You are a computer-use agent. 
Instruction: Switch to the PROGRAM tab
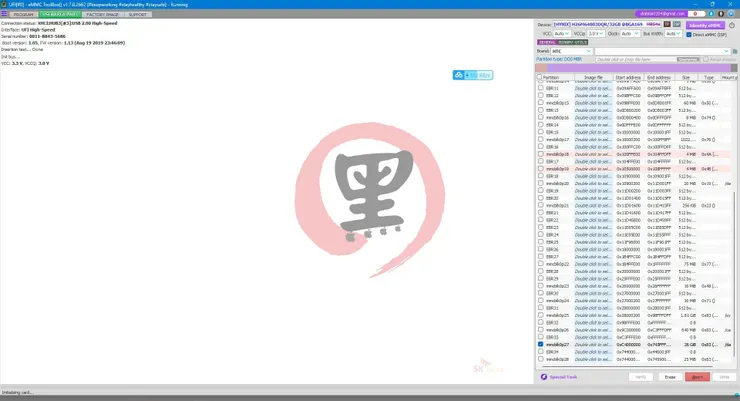click(24, 15)
